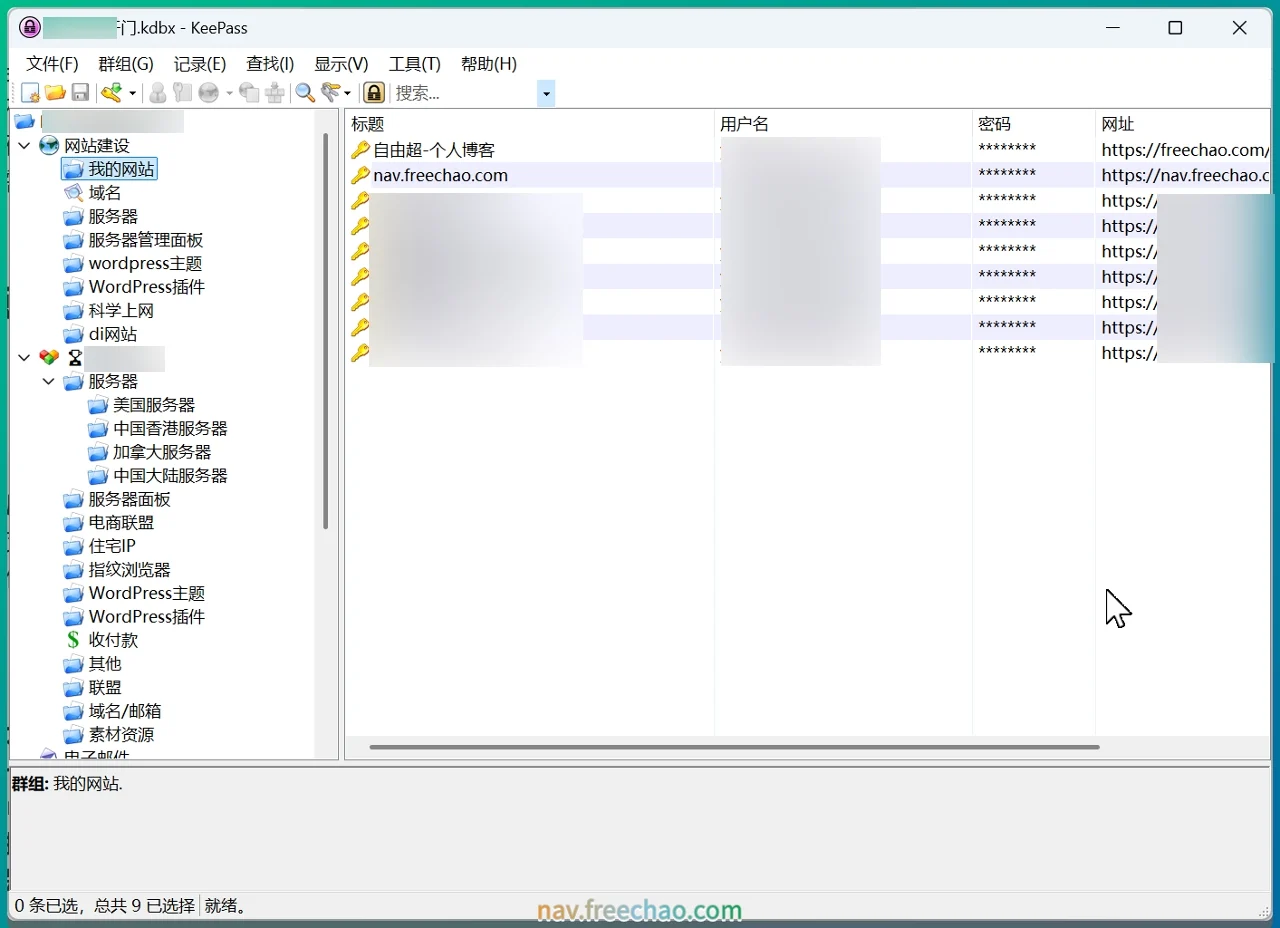Select the 中国大陆服务器 group
This screenshot has width=1280, height=928.
(170, 476)
